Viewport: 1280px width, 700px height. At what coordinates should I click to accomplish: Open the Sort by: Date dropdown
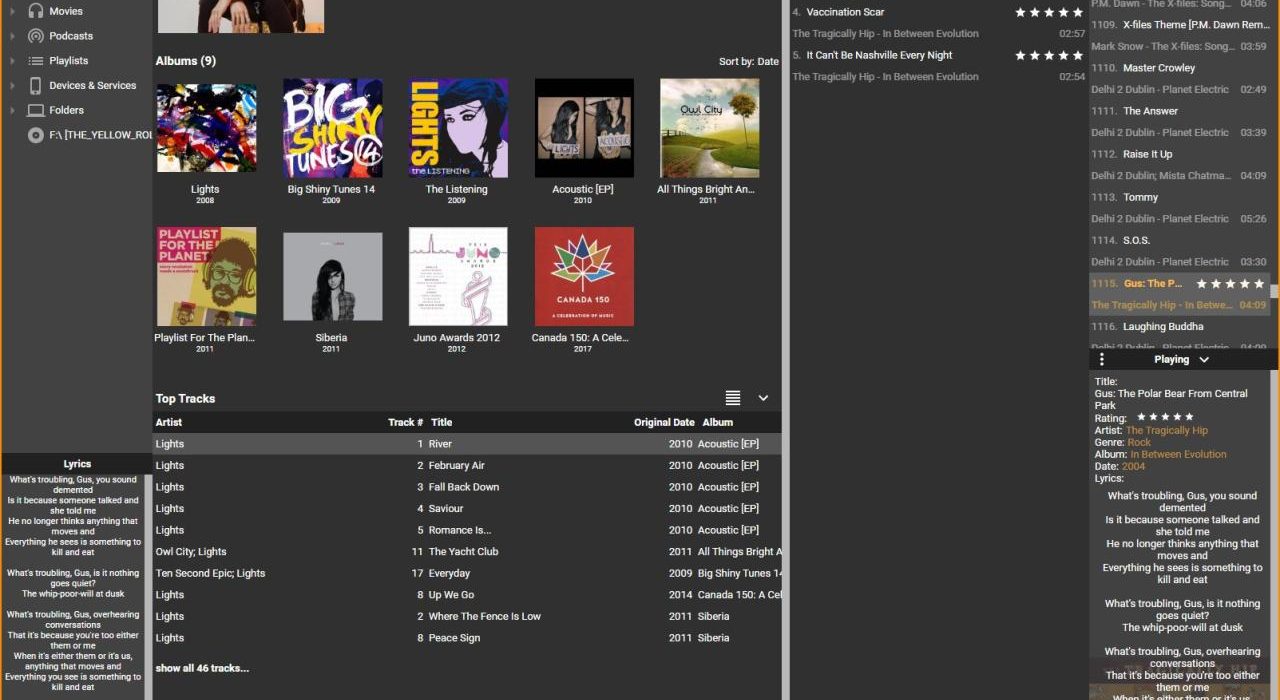point(748,62)
